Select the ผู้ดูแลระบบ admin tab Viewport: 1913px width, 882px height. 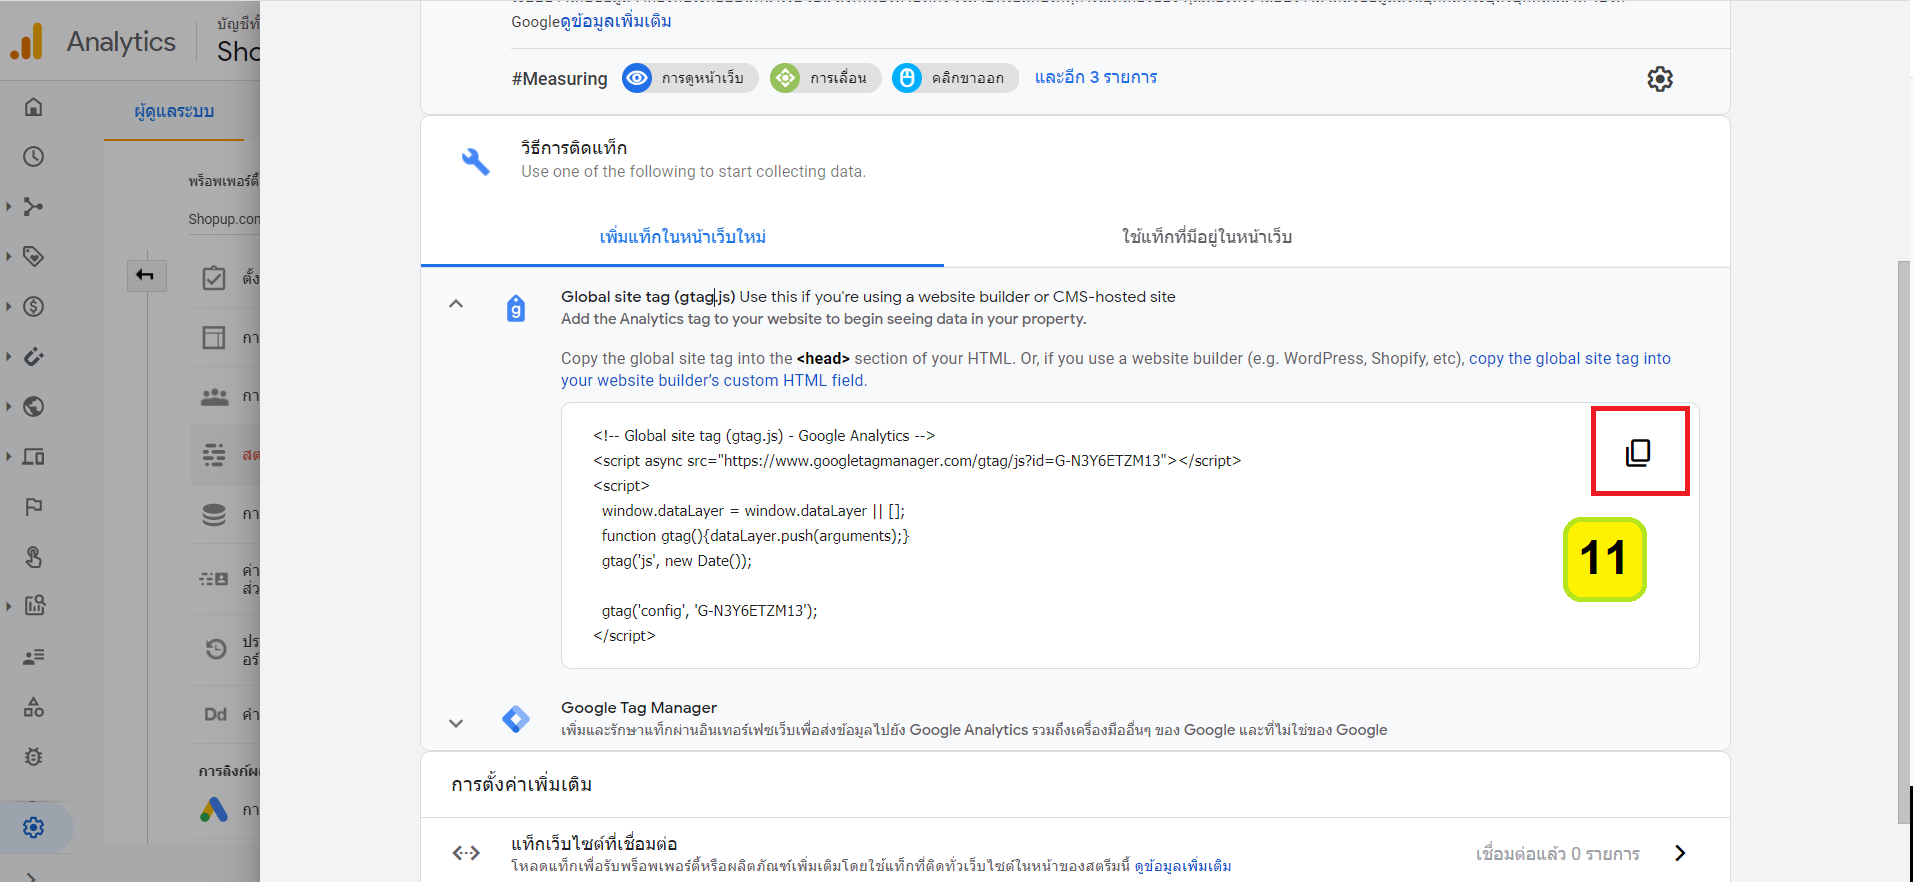tap(174, 112)
